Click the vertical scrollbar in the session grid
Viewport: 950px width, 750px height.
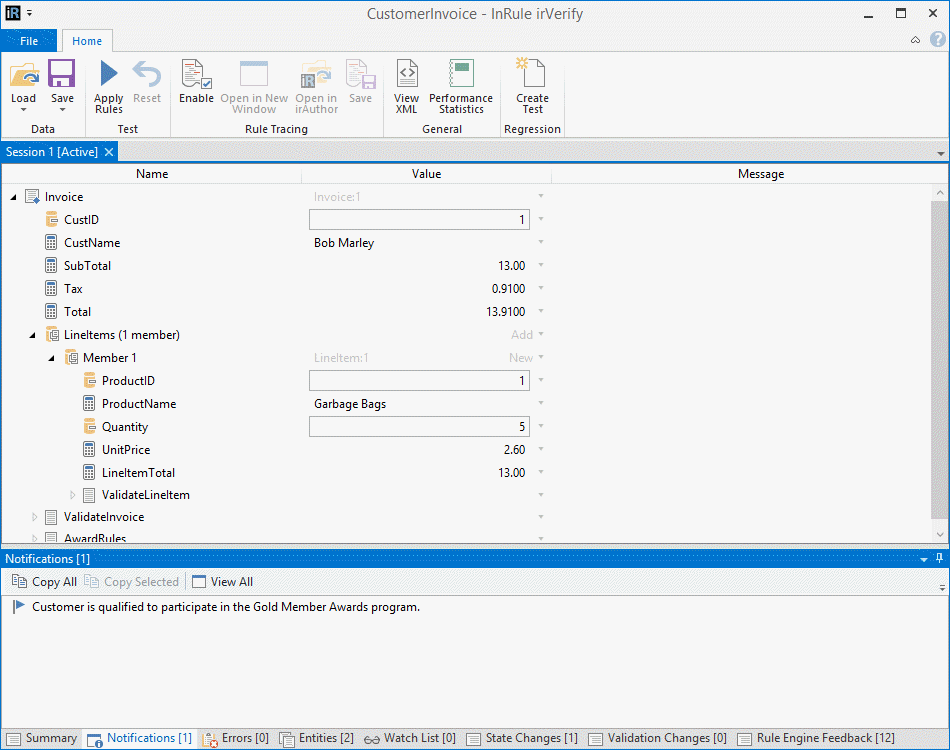(x=939, y=360)
